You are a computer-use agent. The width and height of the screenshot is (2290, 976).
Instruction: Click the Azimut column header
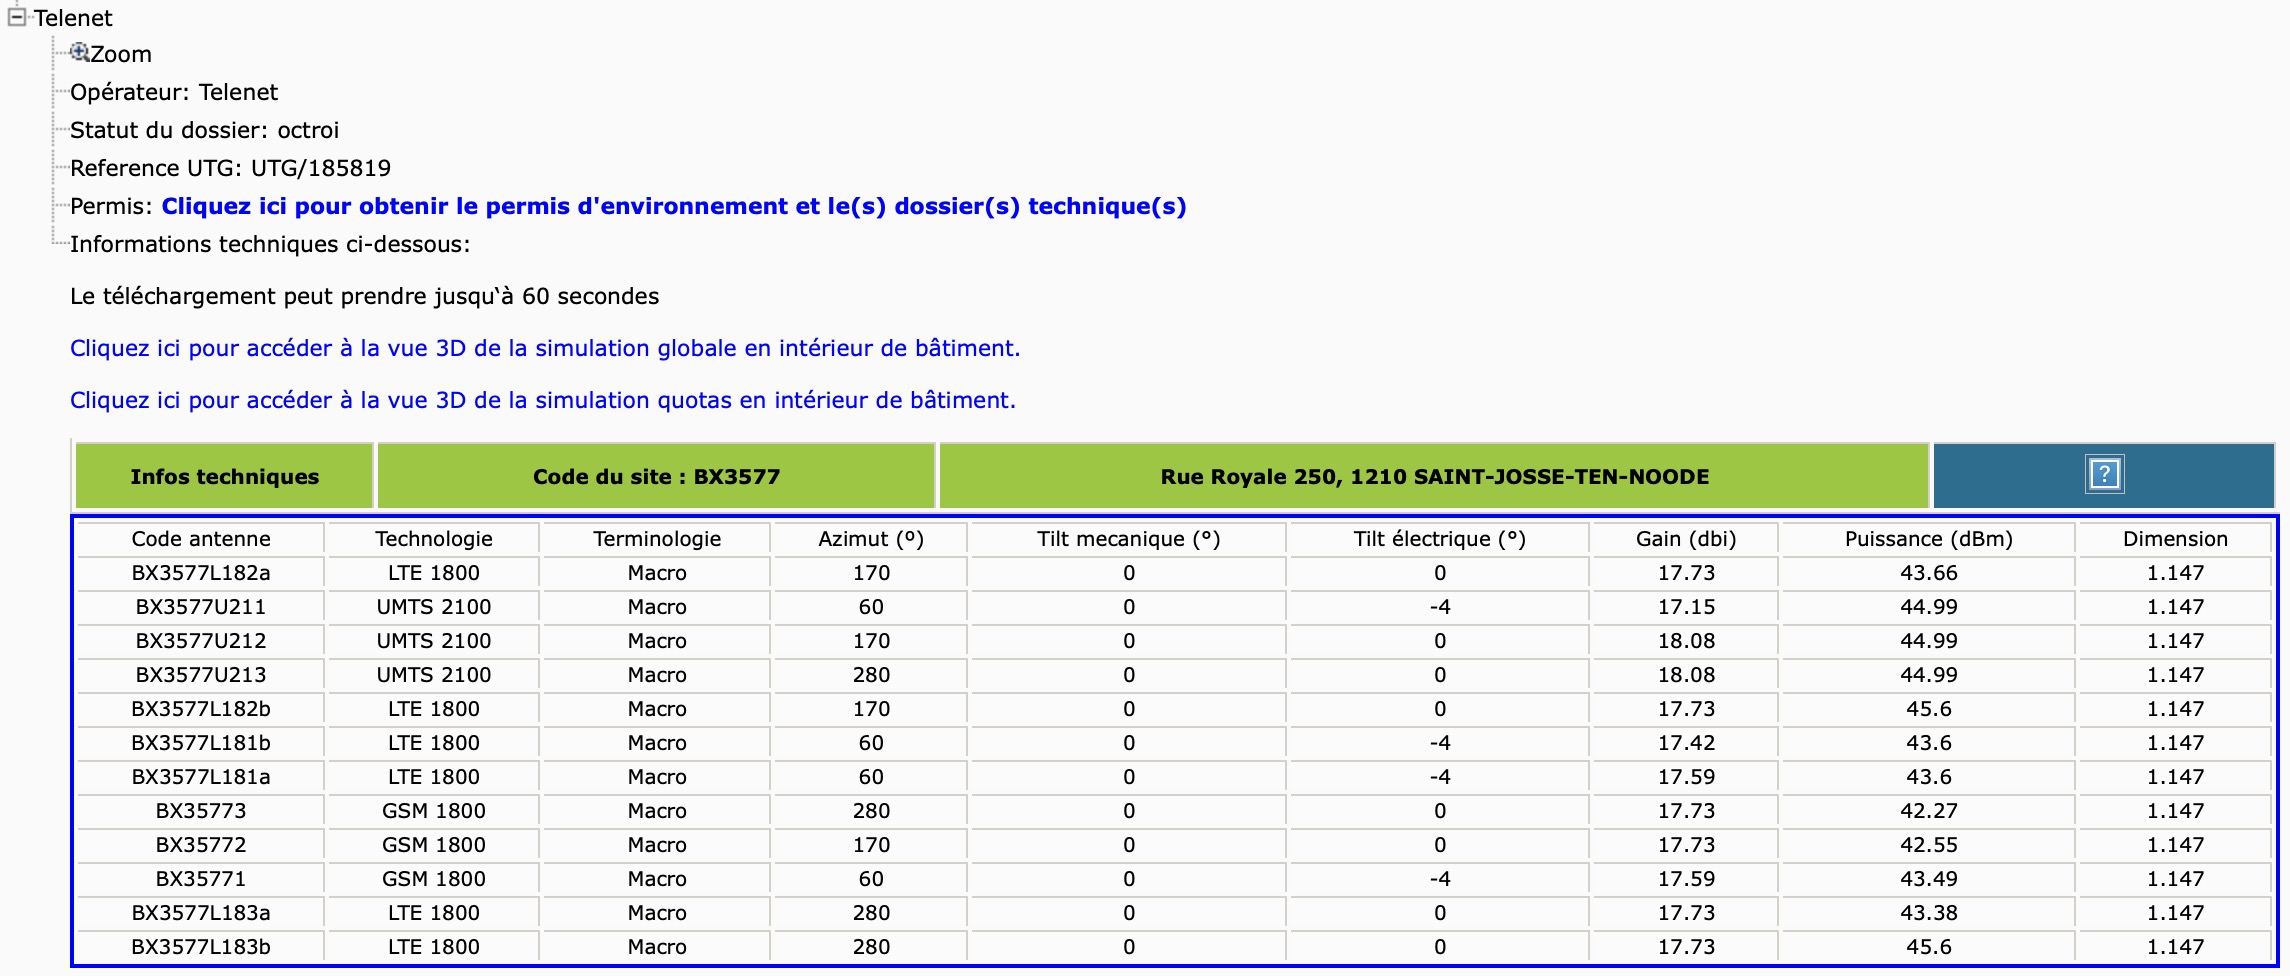870,539
